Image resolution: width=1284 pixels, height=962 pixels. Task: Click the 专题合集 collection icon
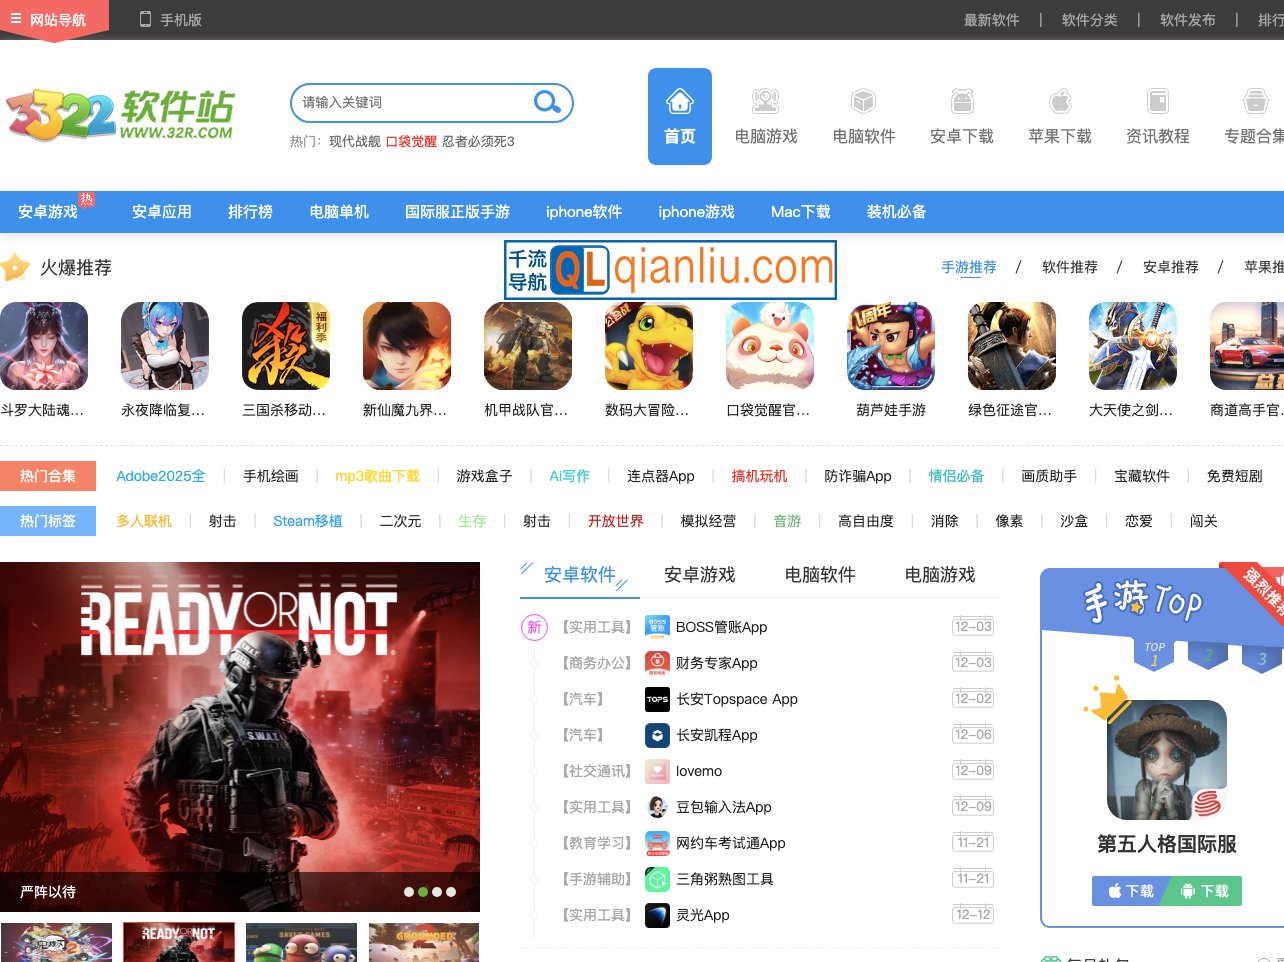click(1255, 100)
